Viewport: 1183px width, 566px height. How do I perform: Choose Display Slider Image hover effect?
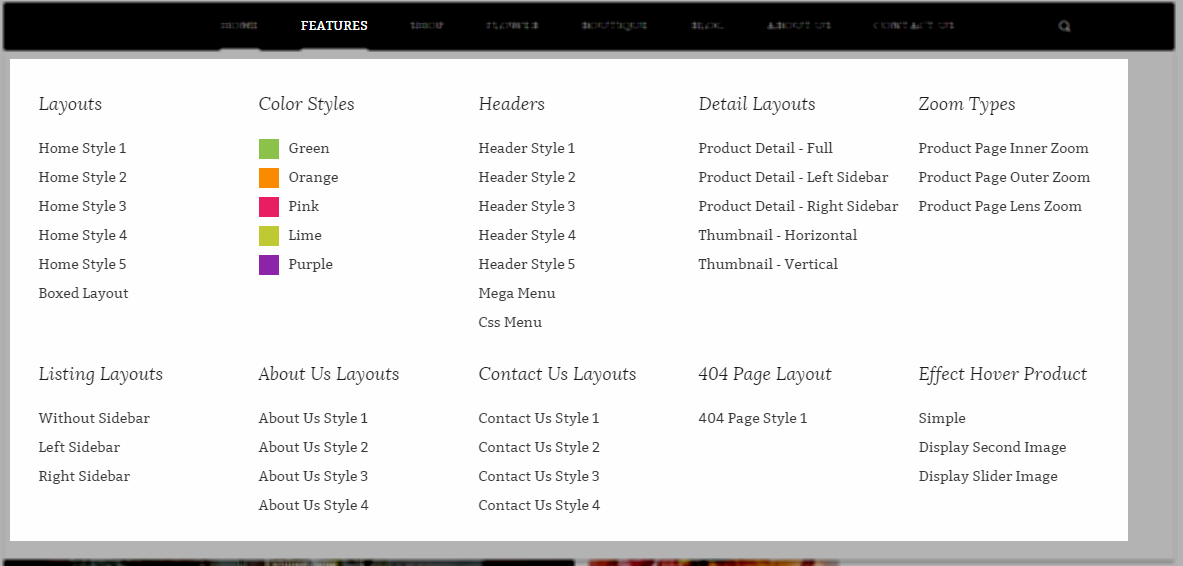pos(988,476)
